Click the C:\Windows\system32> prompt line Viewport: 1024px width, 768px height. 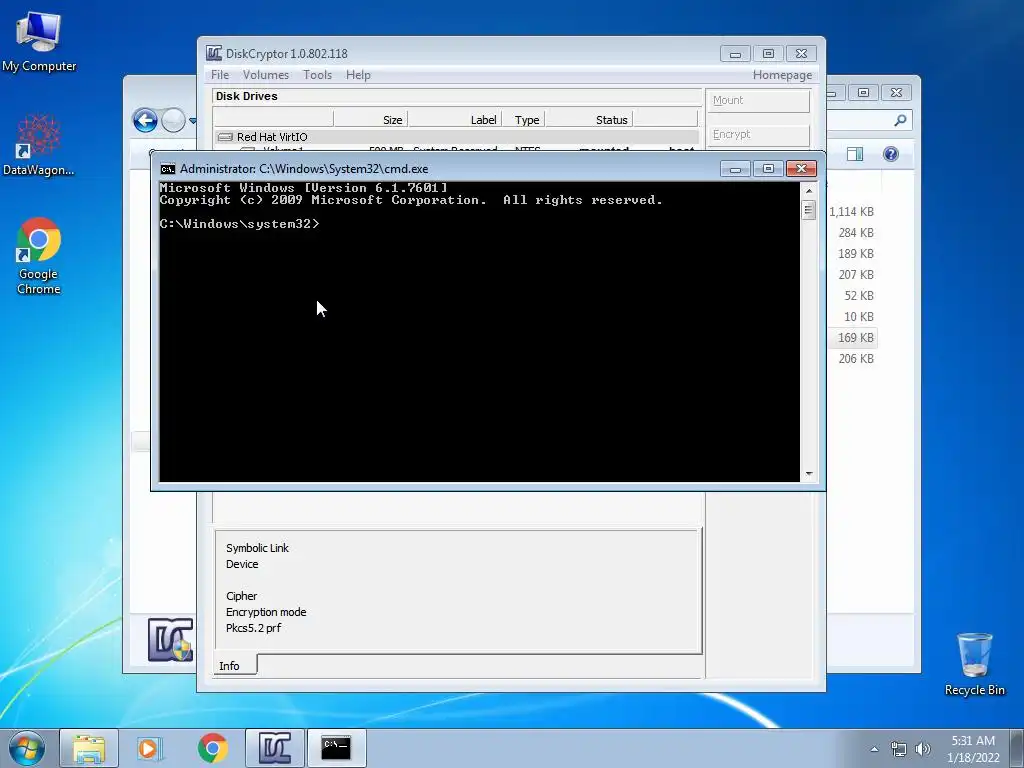point(240,224)
